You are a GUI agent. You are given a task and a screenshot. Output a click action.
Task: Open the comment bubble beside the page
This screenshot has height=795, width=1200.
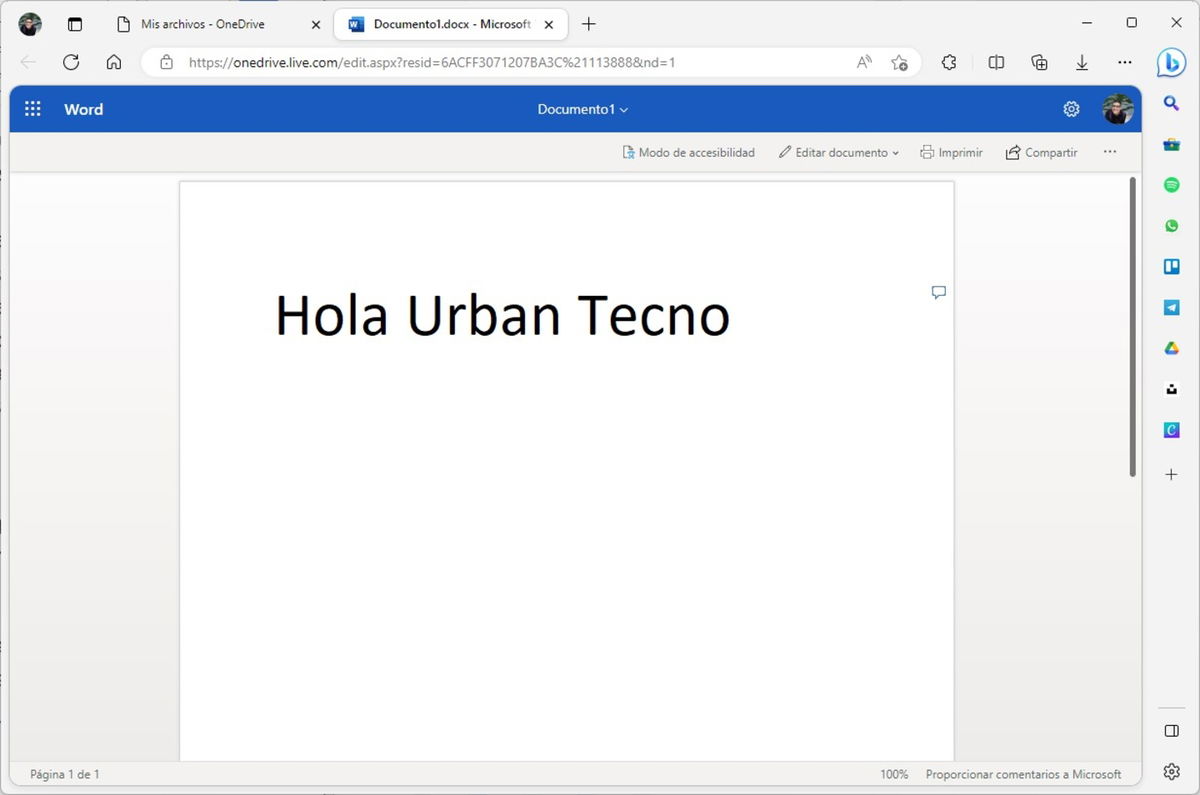coord(938,292)
